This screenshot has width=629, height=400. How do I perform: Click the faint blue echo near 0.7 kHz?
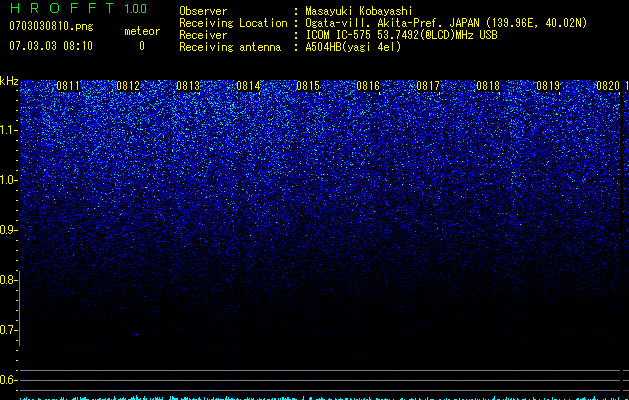(136, 335)
